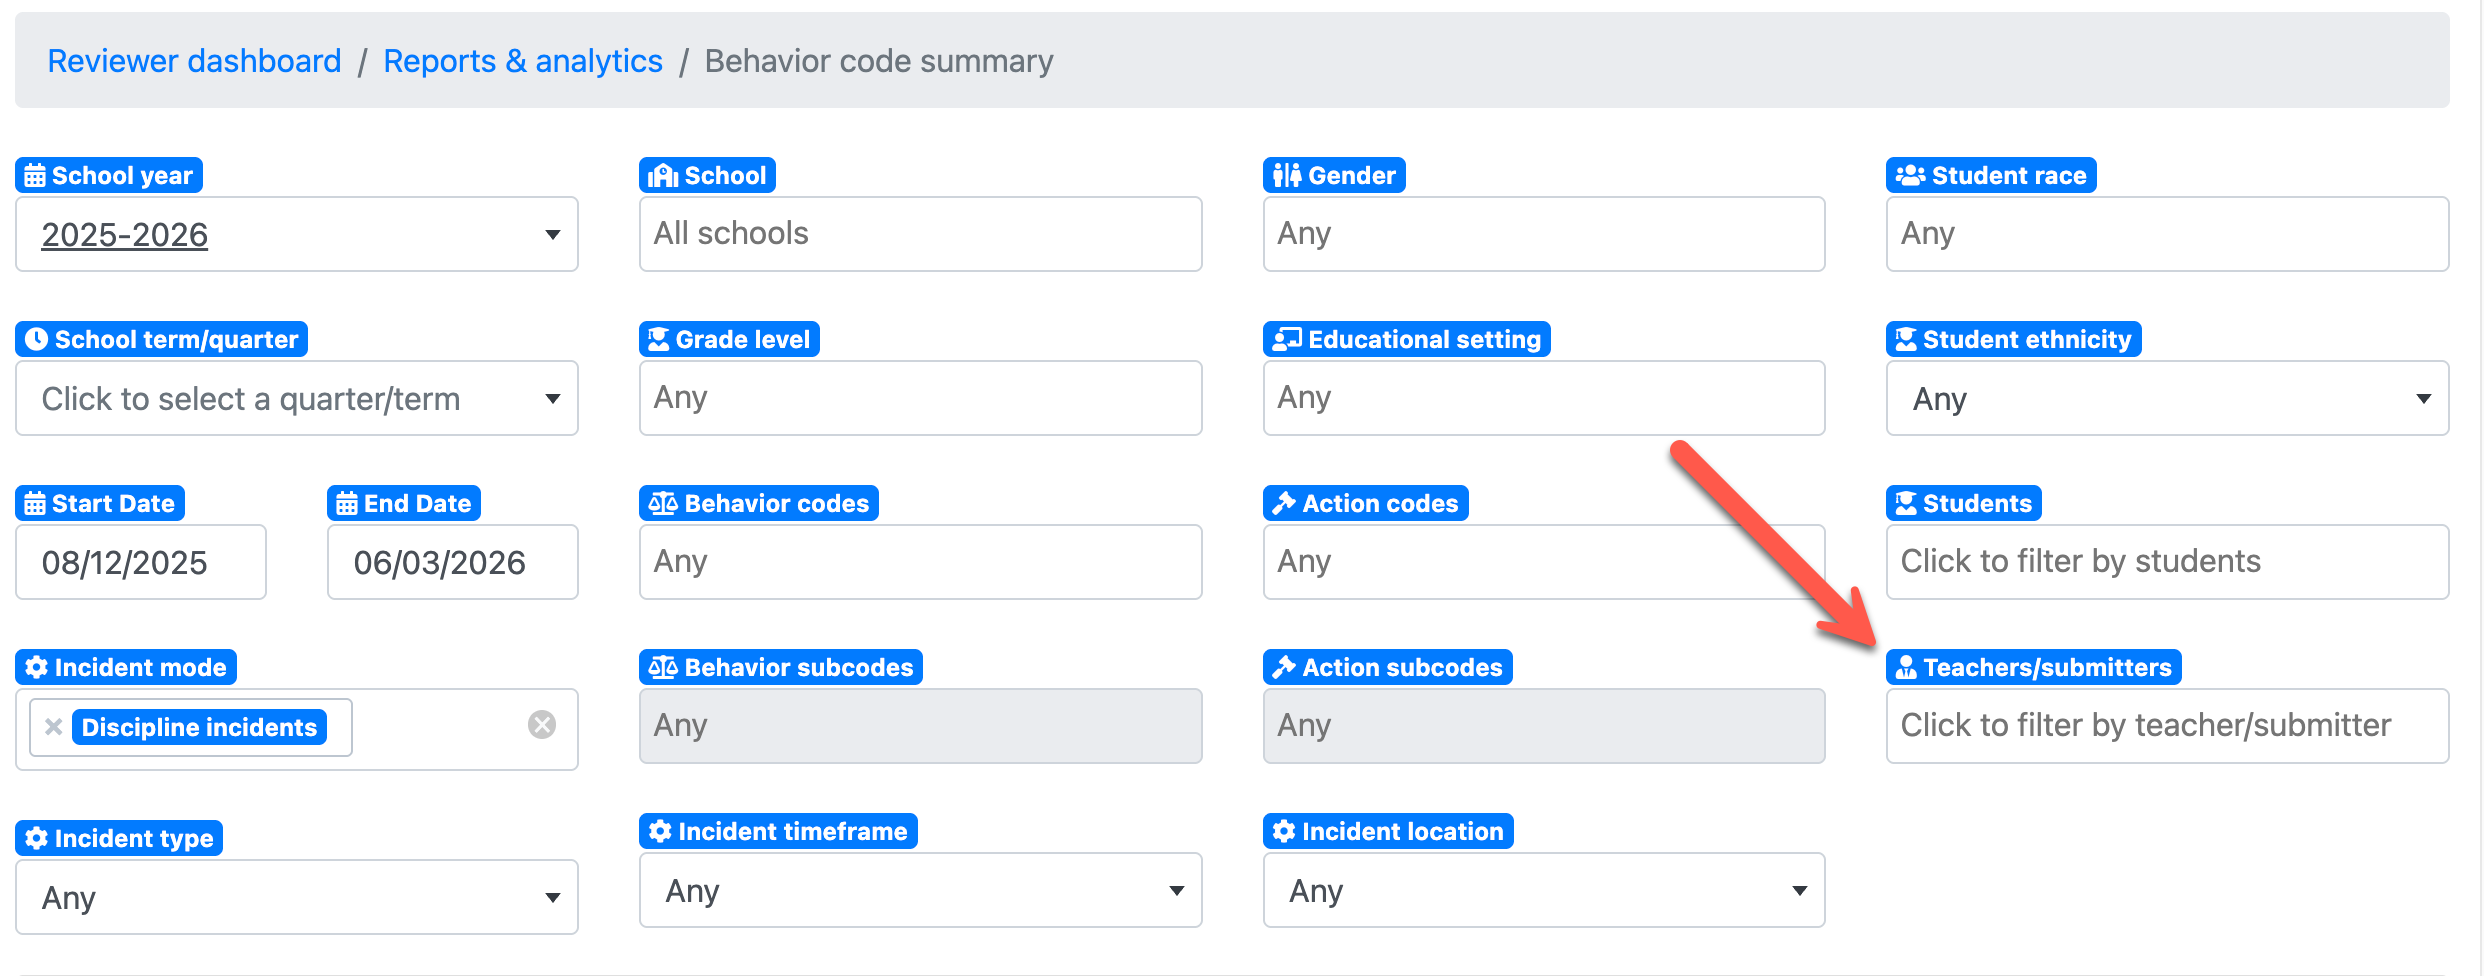Click the teacher/submitter filter field

[2167, 726]
